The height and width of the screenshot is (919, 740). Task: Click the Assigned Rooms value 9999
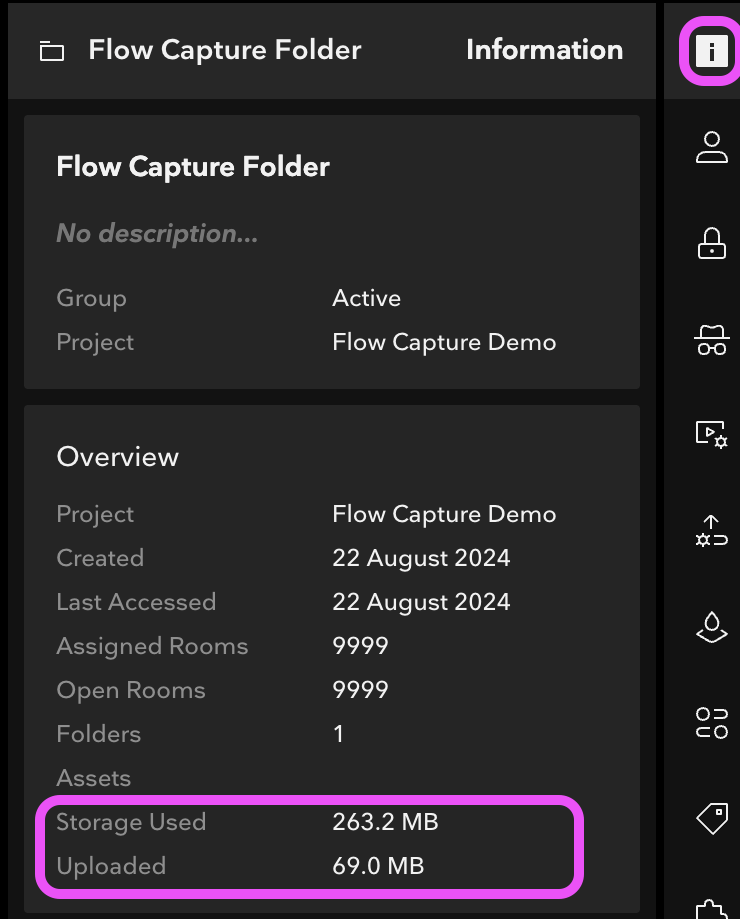[x=360, y=646]
